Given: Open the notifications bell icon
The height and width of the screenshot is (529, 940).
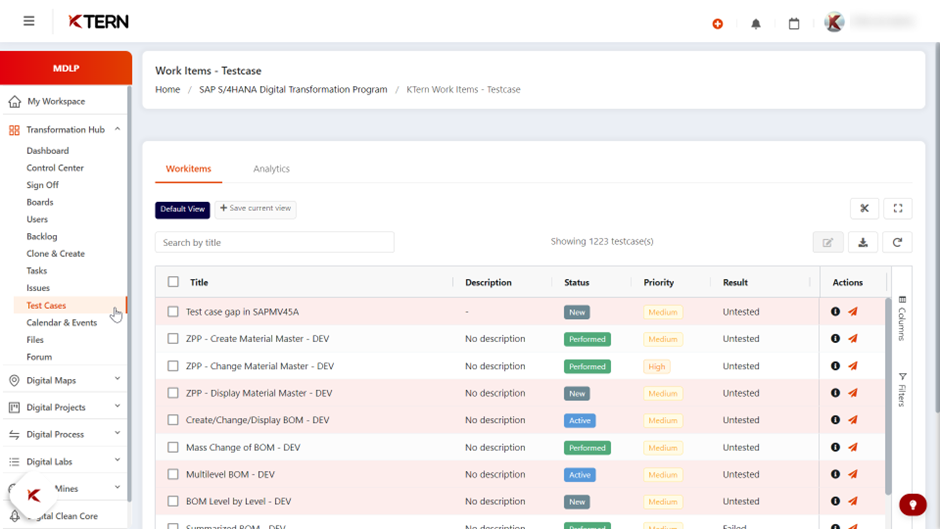Looking at the screenshot, I should [756, 24].
